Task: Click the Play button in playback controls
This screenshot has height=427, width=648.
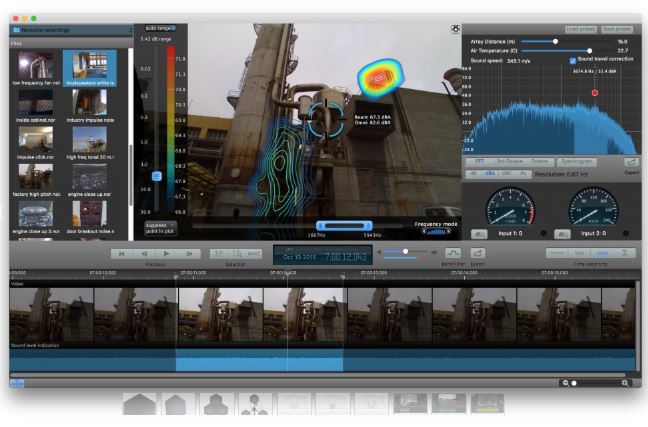Action: tap(167, 254)
